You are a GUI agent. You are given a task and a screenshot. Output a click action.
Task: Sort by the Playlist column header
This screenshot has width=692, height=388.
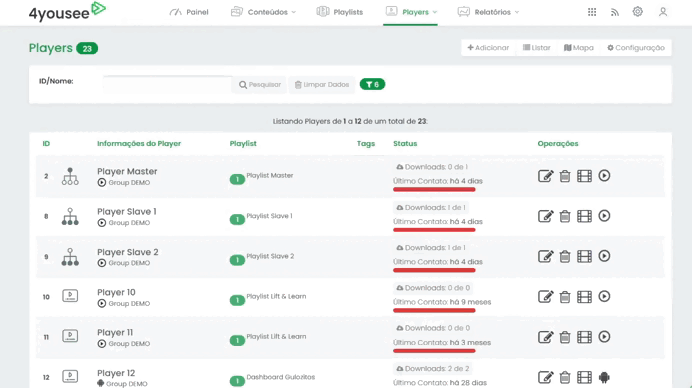click(x=243, y=143)
